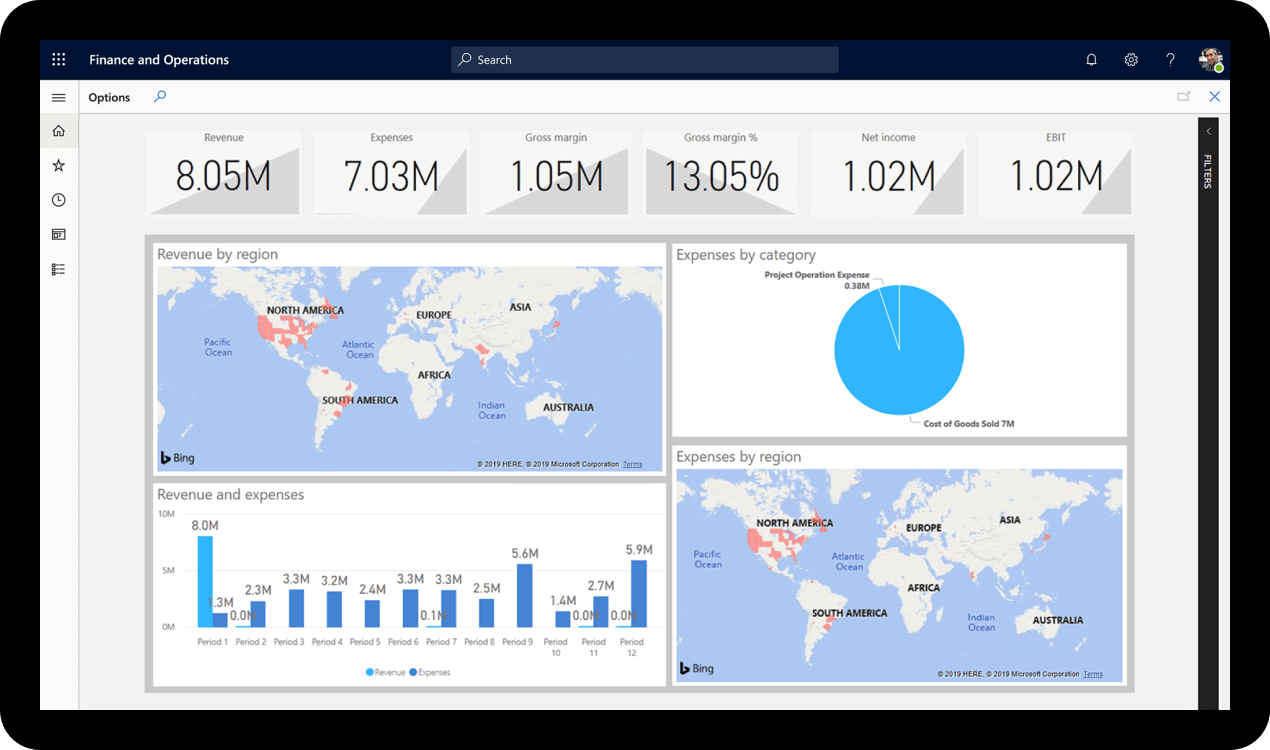Click the Help question mark icon

[x=1170, y=59]
